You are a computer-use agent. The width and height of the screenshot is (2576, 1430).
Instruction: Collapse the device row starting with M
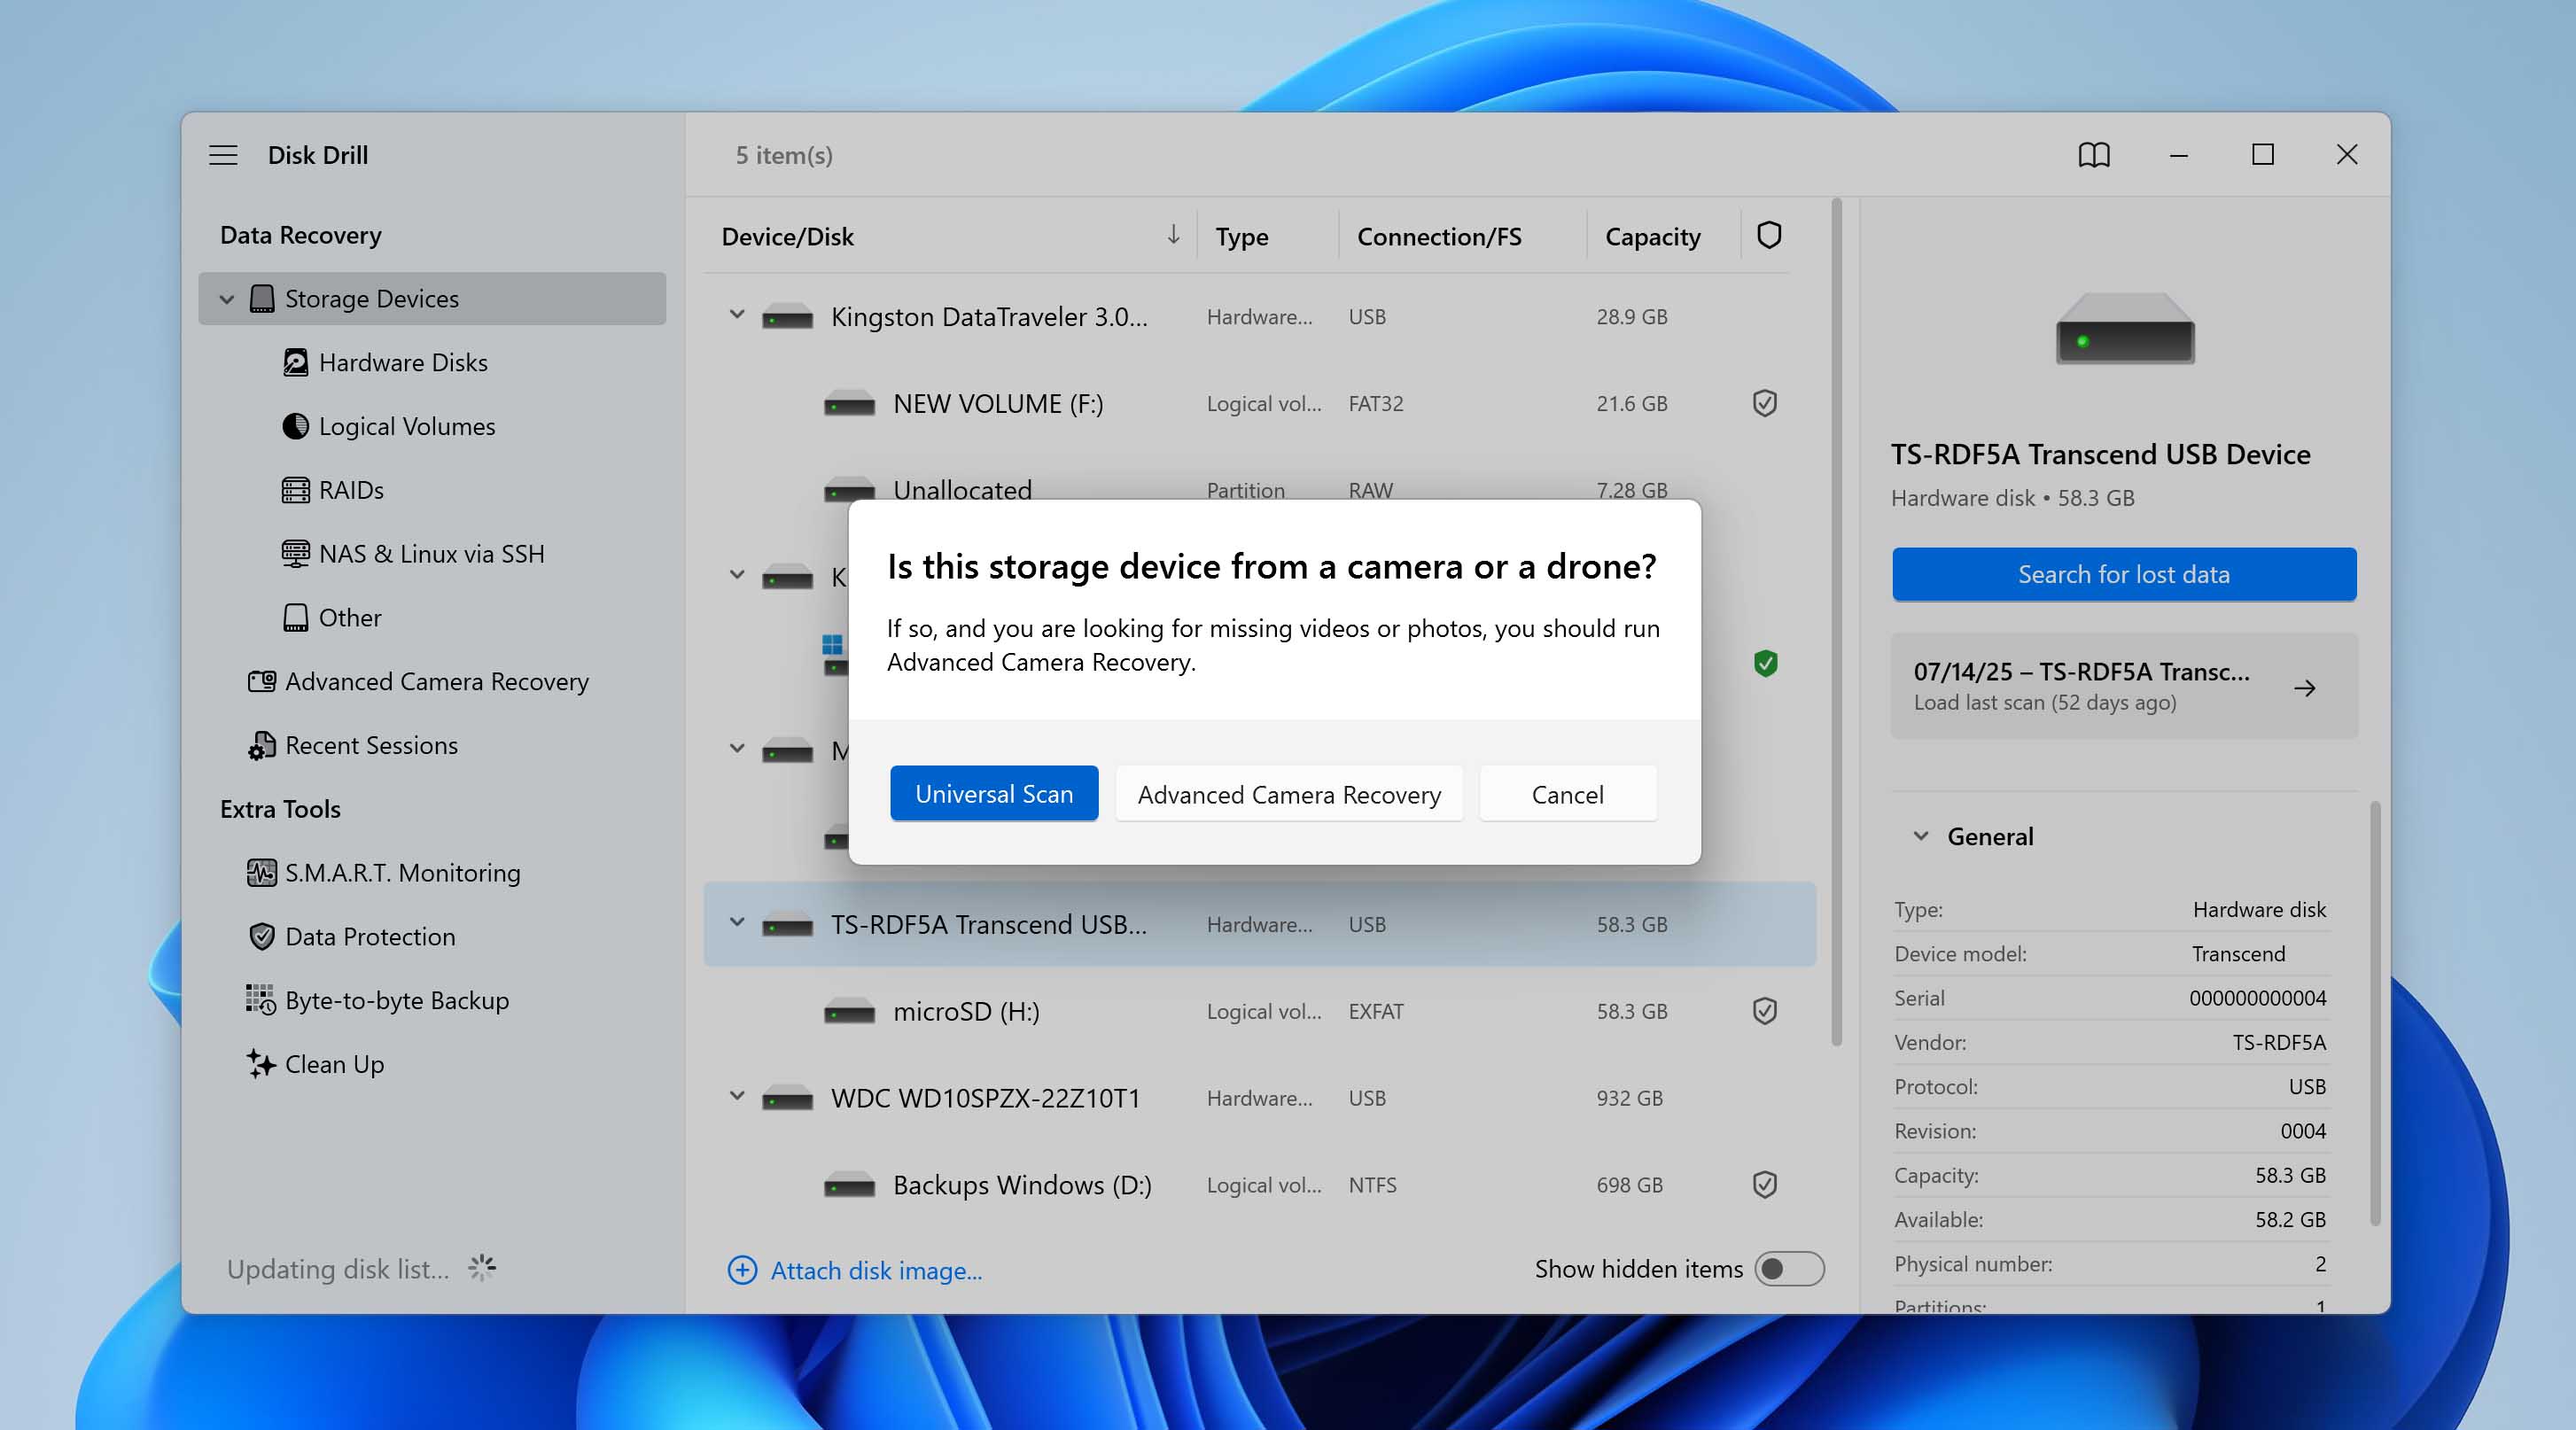(x=737, y=749)
